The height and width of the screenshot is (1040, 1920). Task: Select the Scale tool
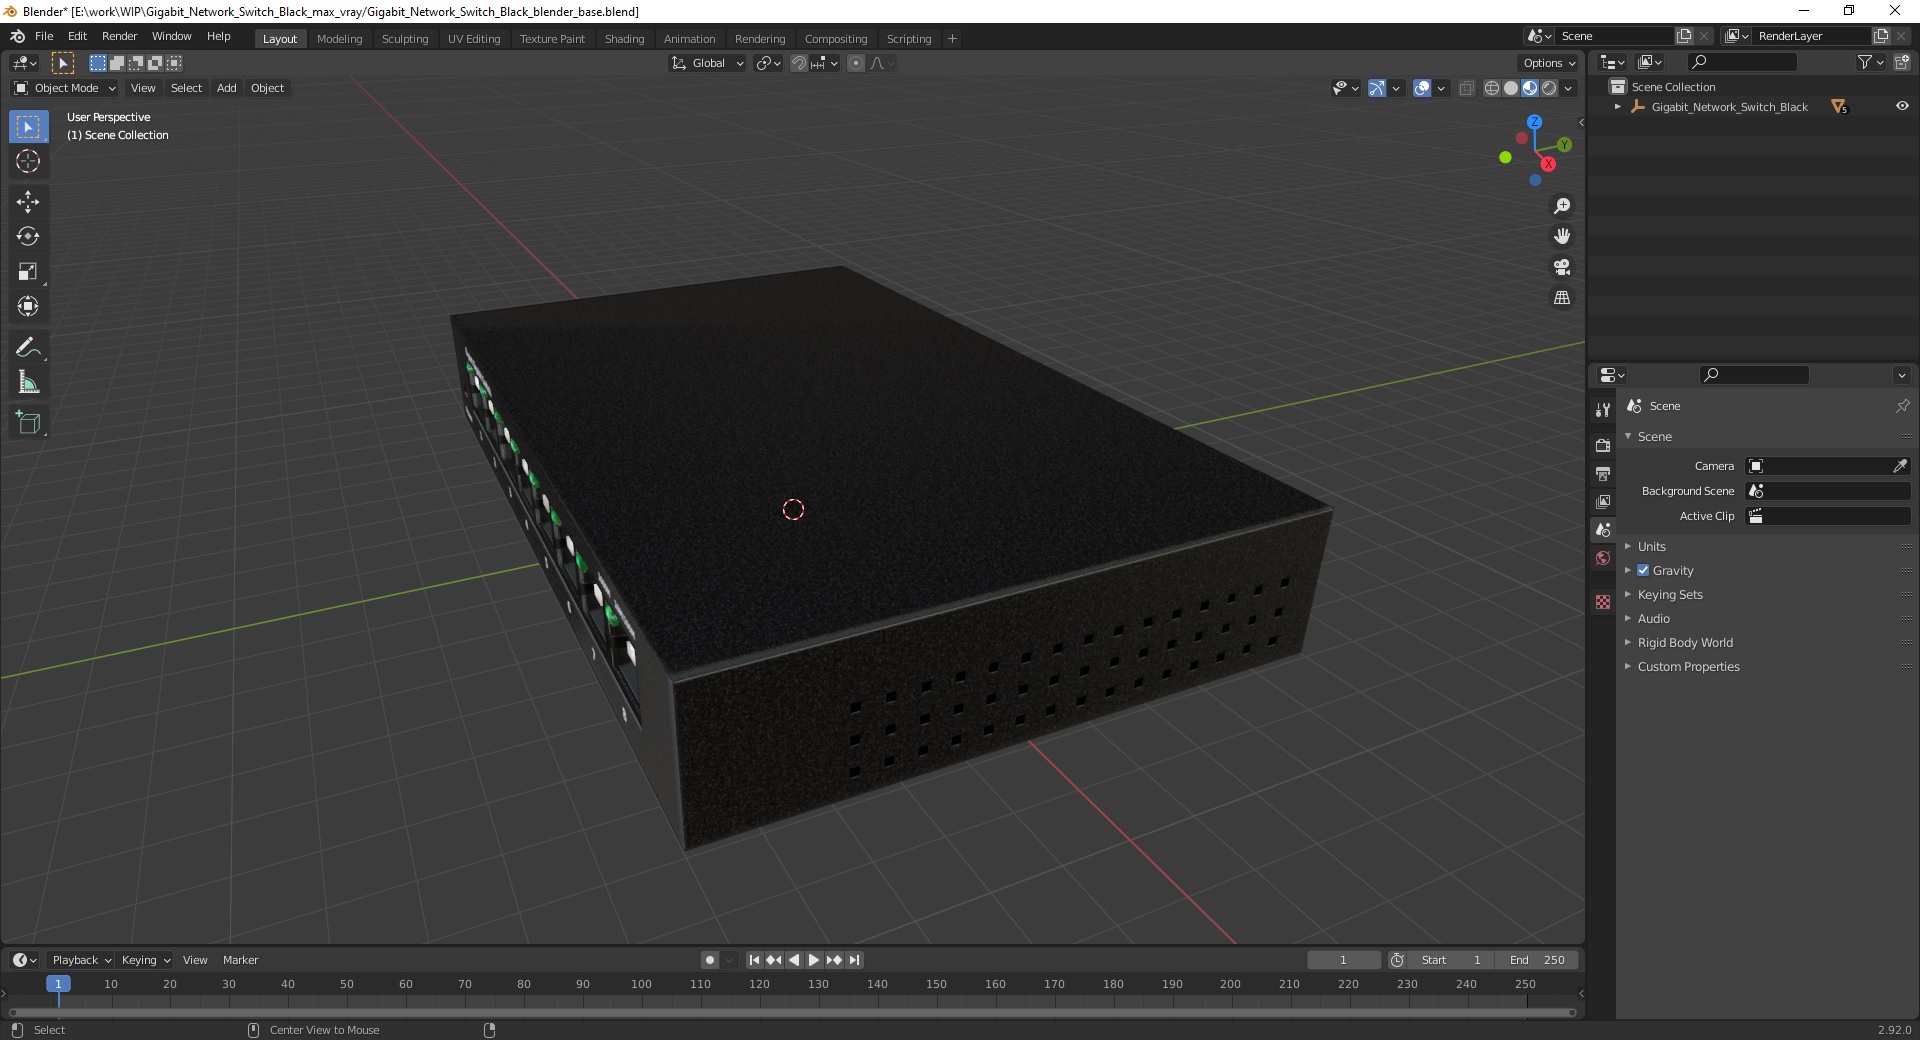(x=28, y=272)
